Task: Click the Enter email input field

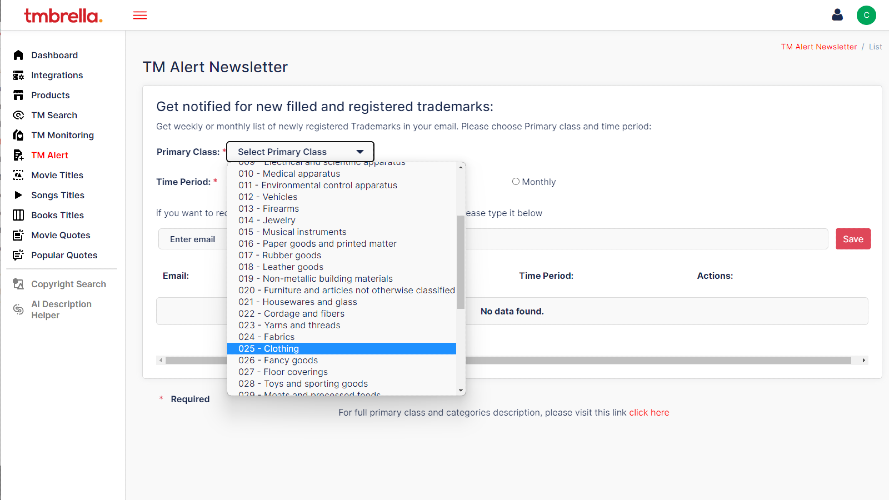Action: point(192,239)
